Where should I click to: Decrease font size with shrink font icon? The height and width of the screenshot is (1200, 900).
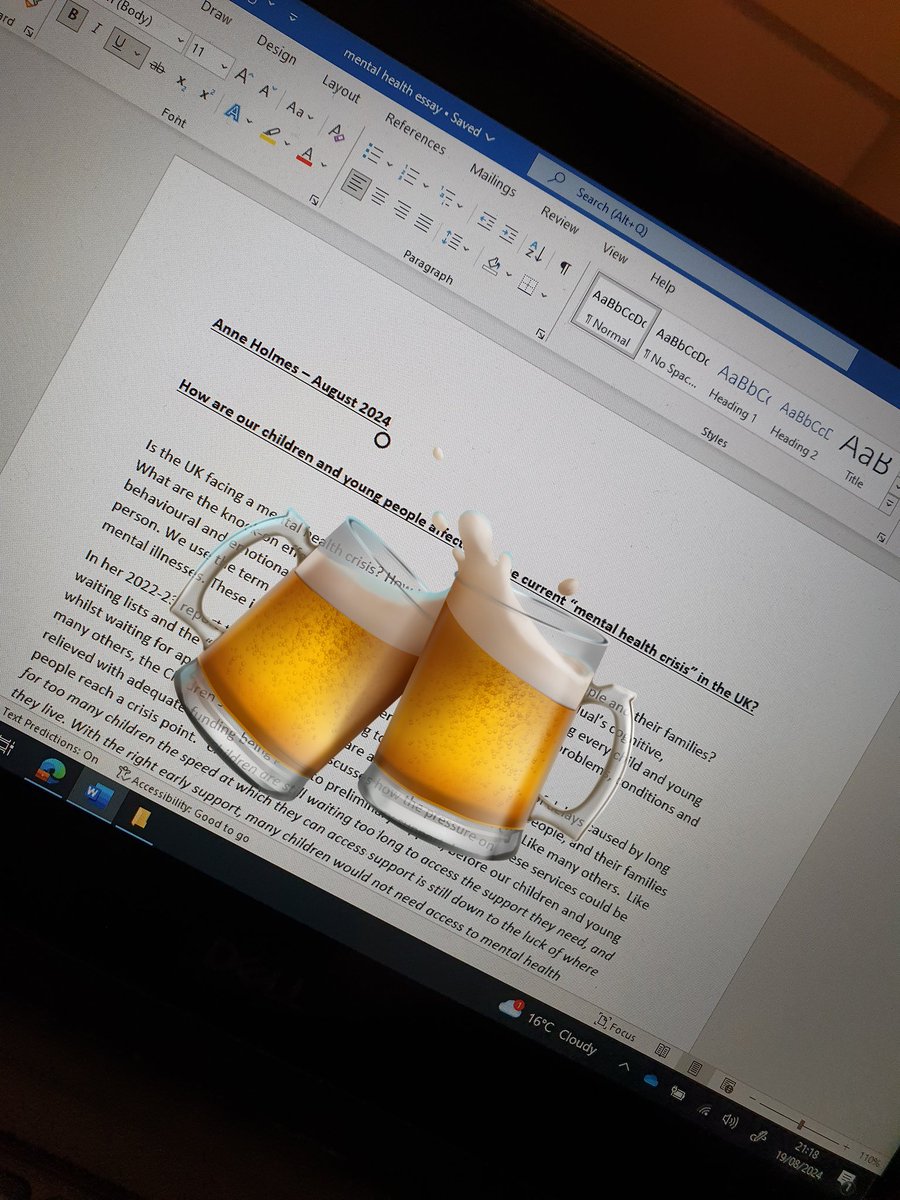267,90
